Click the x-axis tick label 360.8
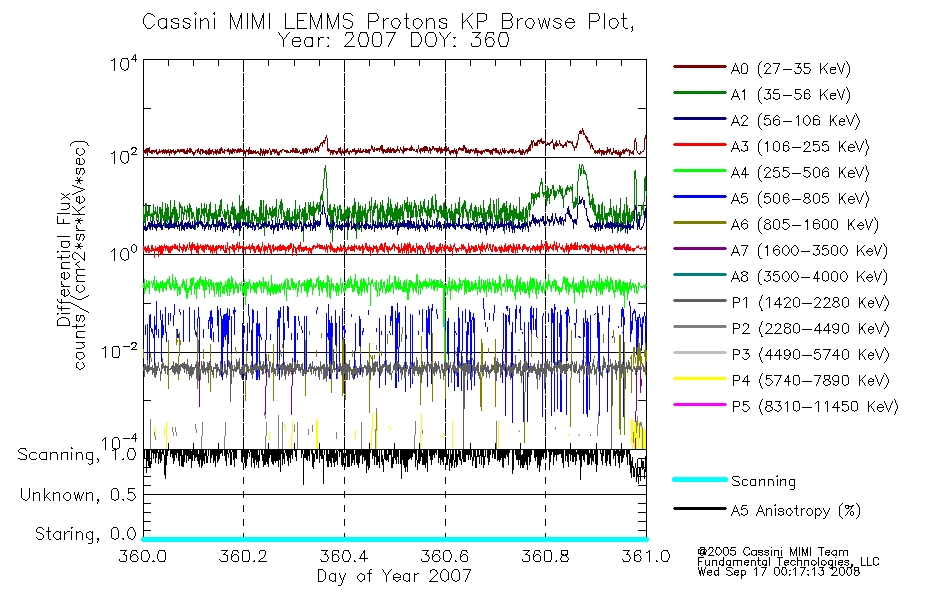Screen dimensions: 950x600 [x=545, y=556]
